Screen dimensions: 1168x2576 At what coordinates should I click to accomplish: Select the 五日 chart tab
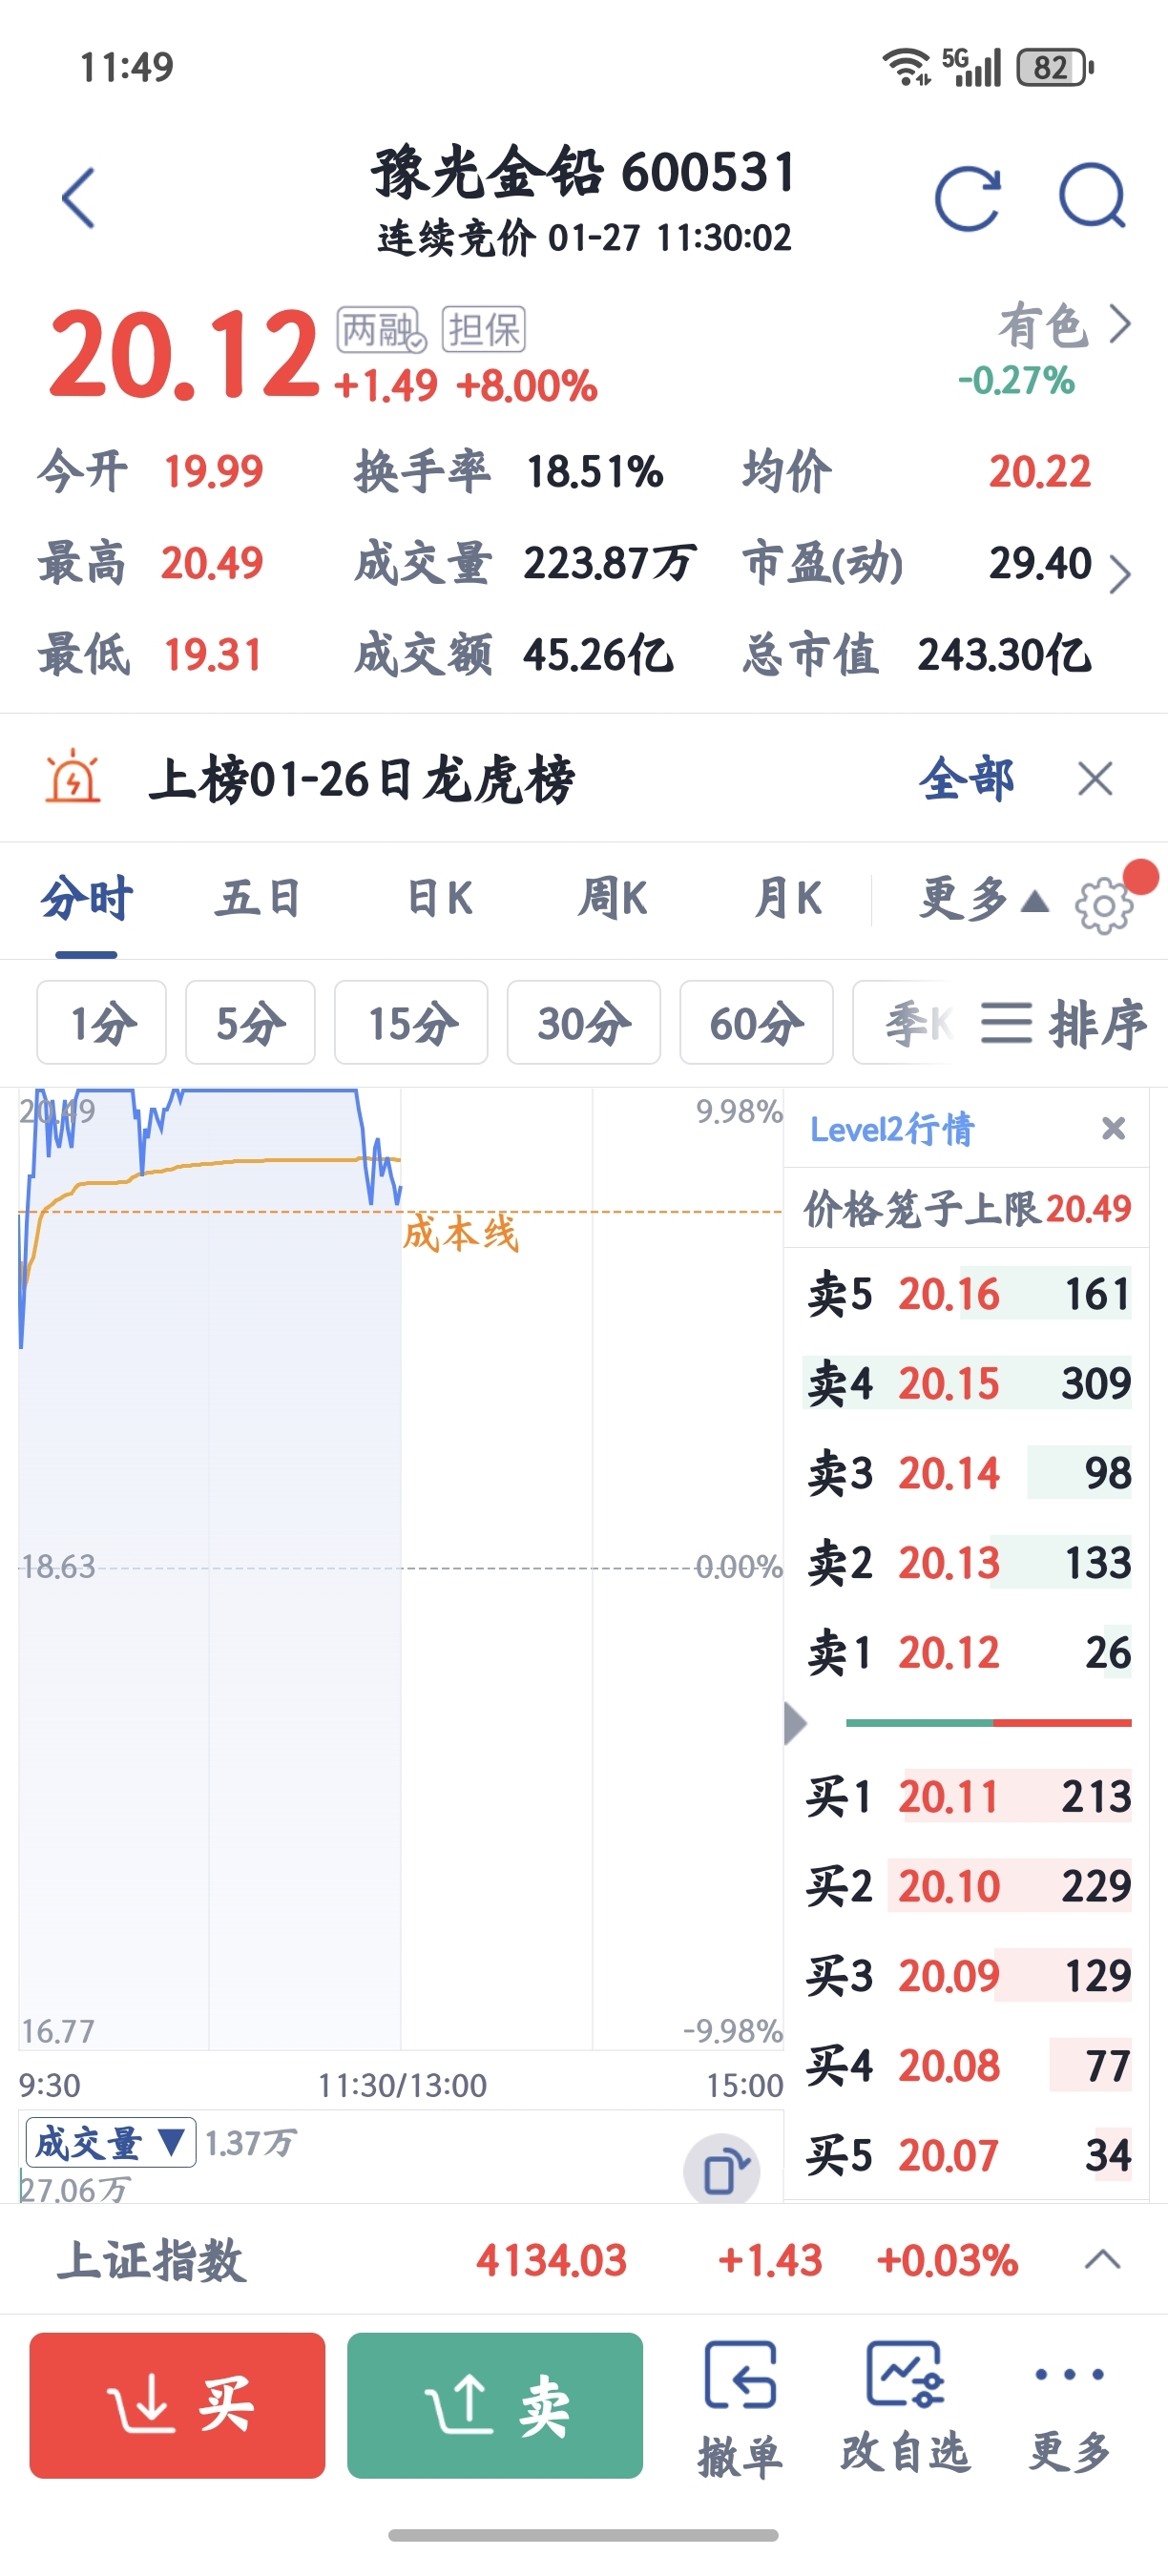click(x=258, y=898)
